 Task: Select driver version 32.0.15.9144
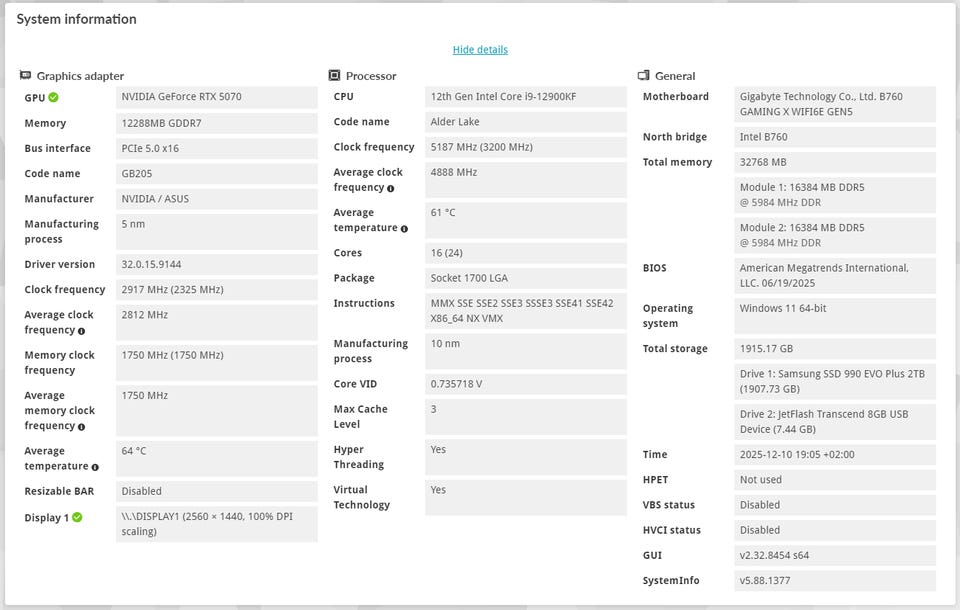pyautogui.click(x=217, y=264)
